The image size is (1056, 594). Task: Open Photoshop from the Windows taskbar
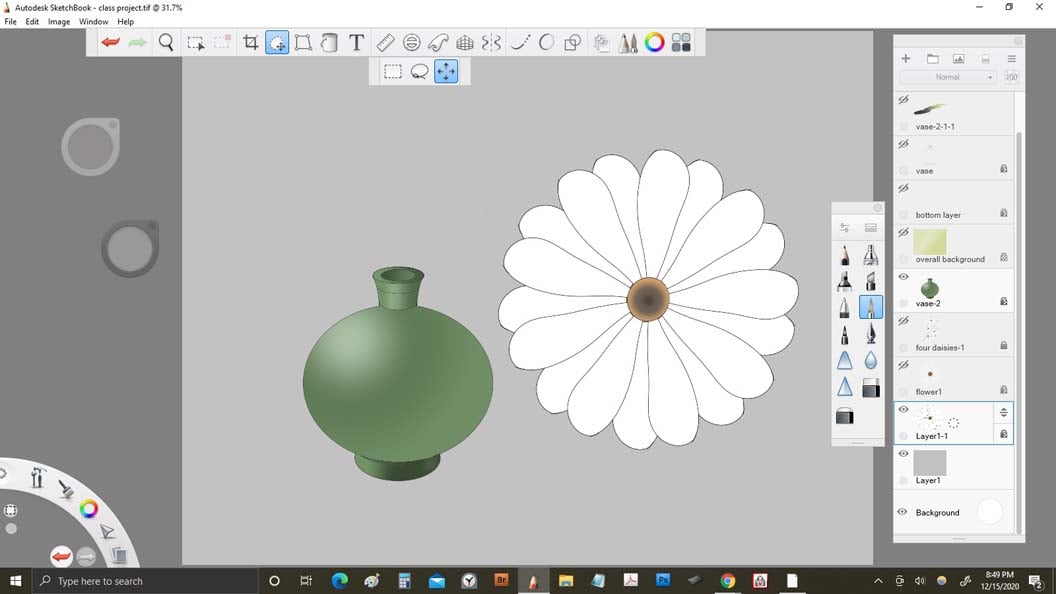pos(663,580)
